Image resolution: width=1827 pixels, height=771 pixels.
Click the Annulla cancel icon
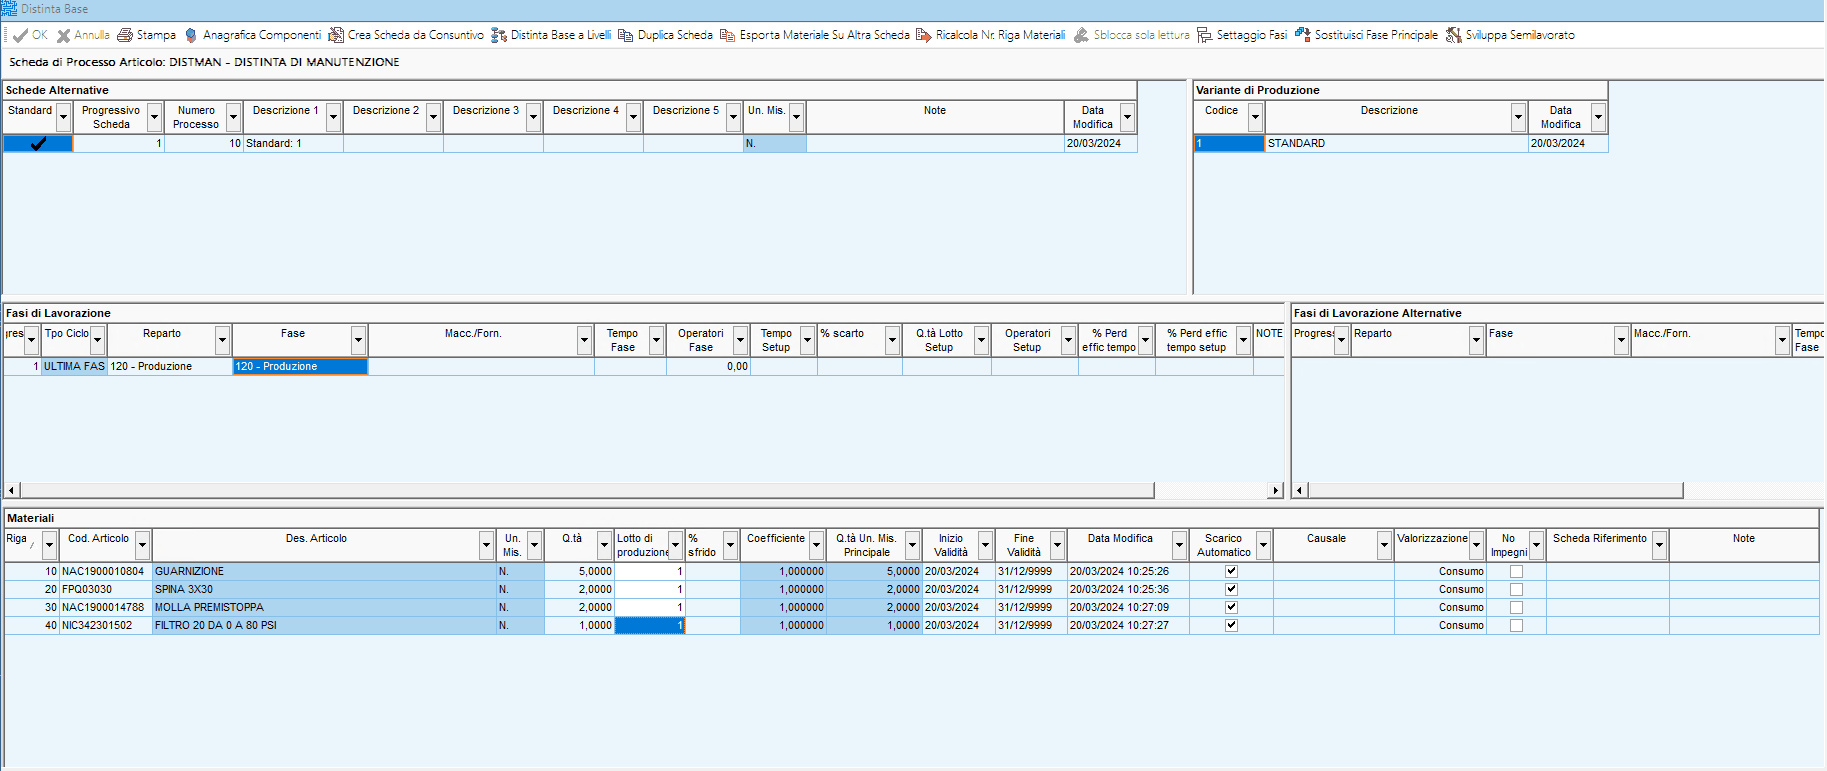(x=64, y=35)
